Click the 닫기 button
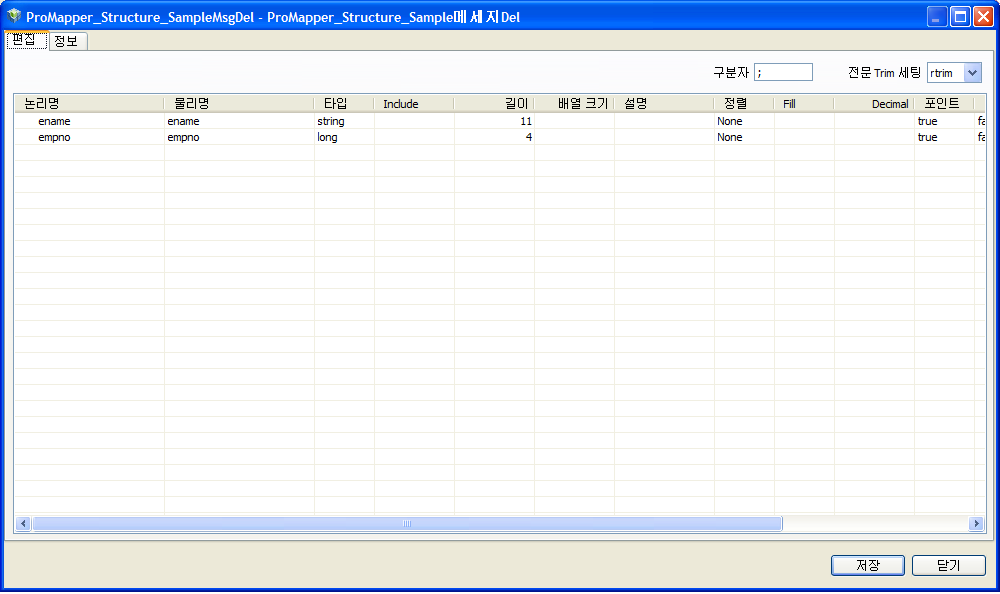This screenshot has height=594, width=1000. [948, 565]
